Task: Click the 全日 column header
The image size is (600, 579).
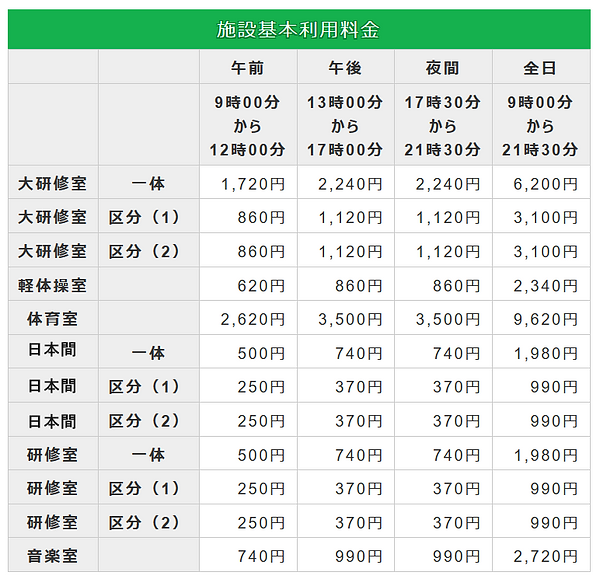Action: pos(540,68)
